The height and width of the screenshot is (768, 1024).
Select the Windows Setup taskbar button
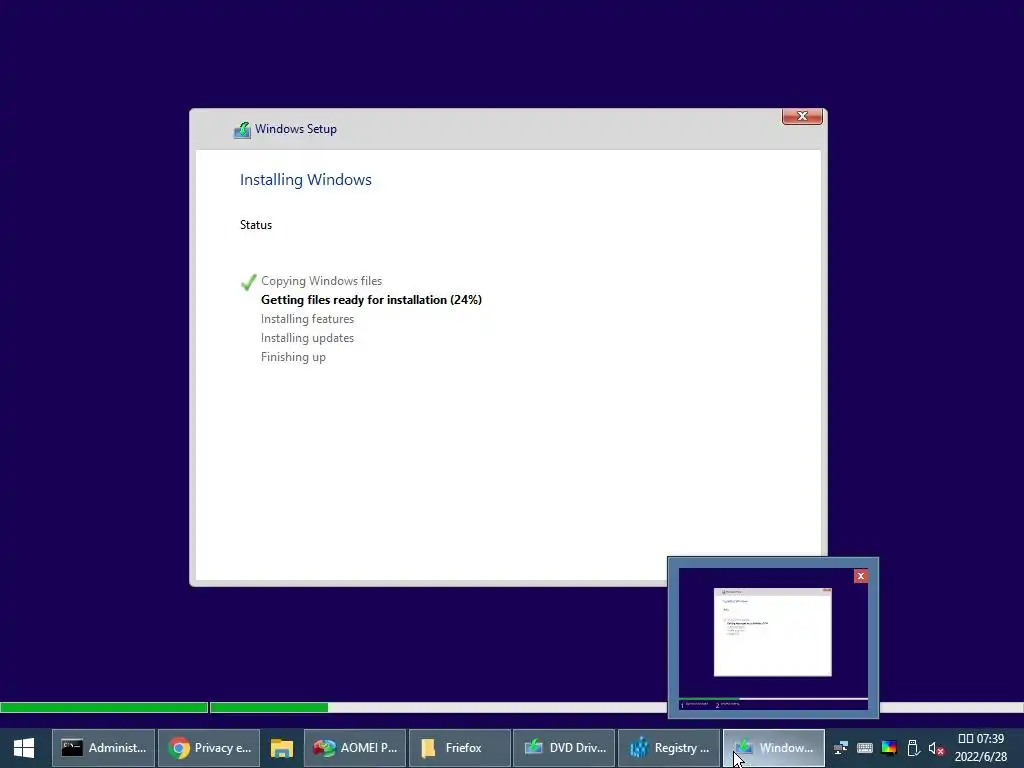774,748
